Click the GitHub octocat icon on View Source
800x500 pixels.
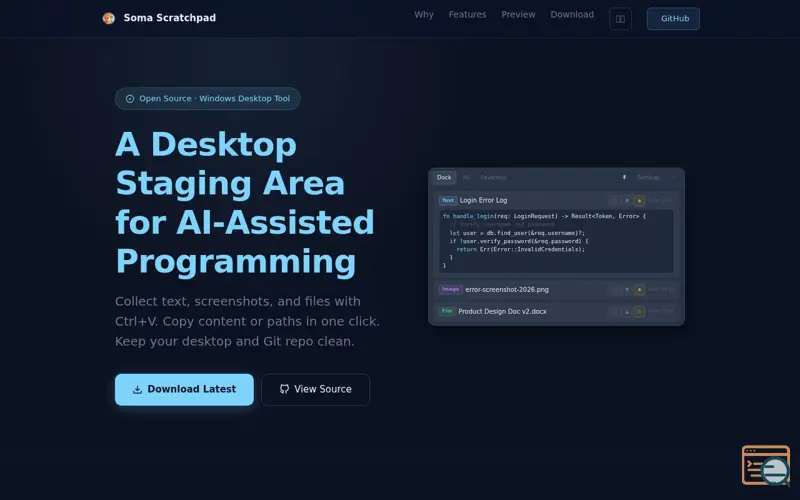(x=284, y=389)
